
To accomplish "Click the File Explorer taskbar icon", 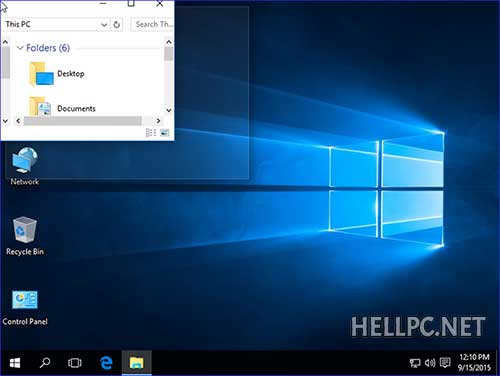I will click(x=137, y=363).
